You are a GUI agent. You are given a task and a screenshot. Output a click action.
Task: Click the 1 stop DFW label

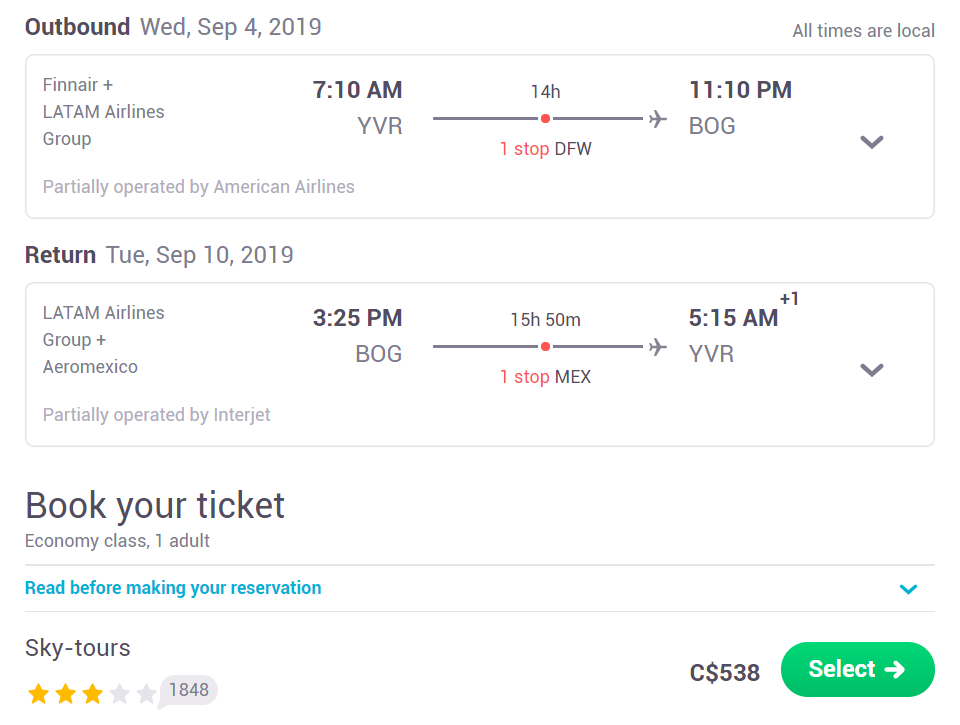[546, 149]
